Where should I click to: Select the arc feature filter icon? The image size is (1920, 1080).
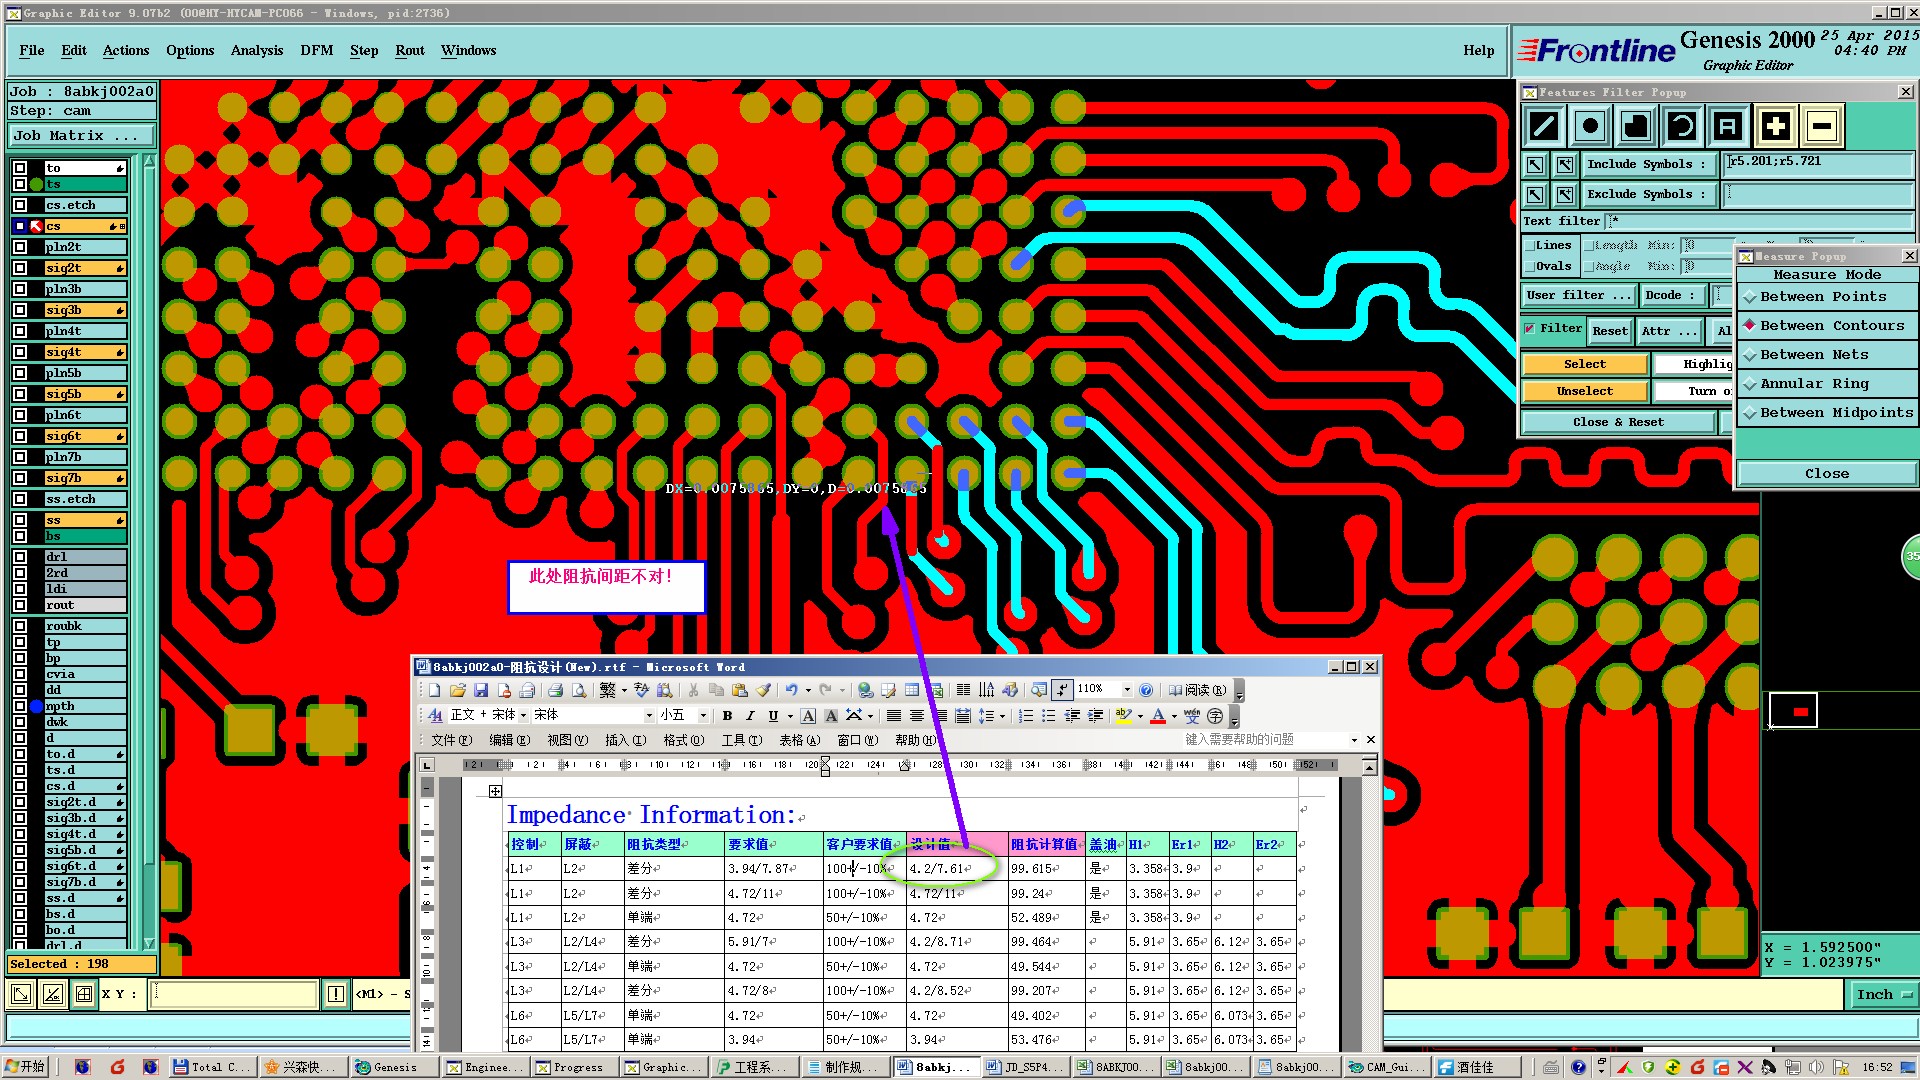pyautogui.click(x=1682, y=127)
